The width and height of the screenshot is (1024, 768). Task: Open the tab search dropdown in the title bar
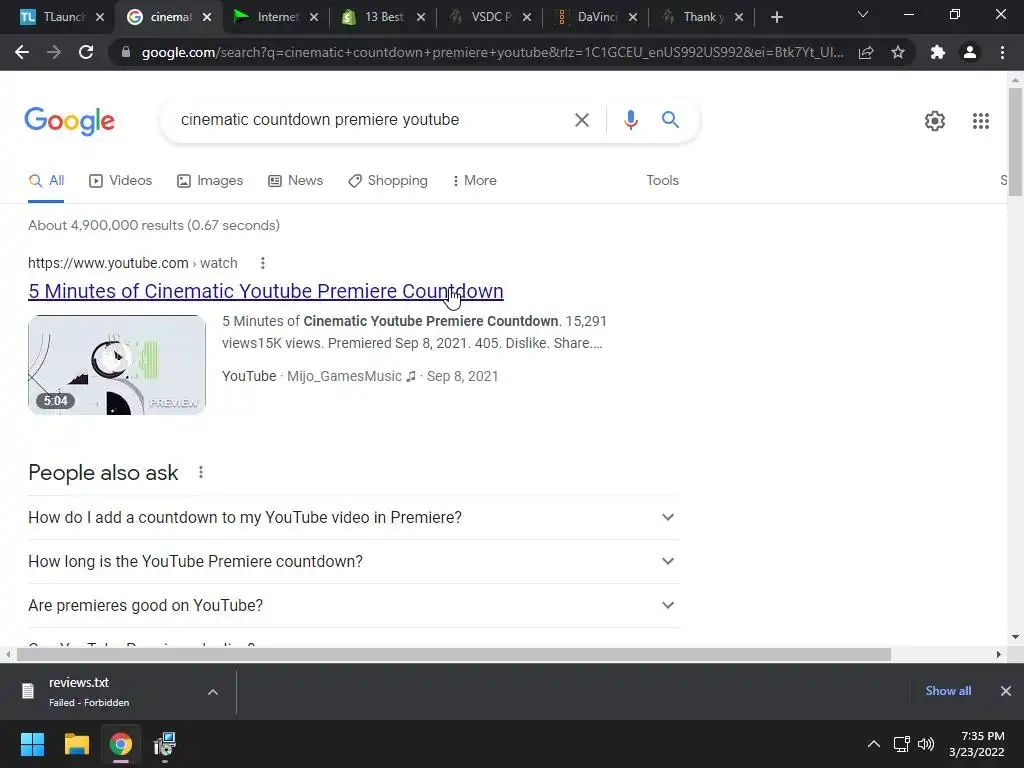pos(863,14)
